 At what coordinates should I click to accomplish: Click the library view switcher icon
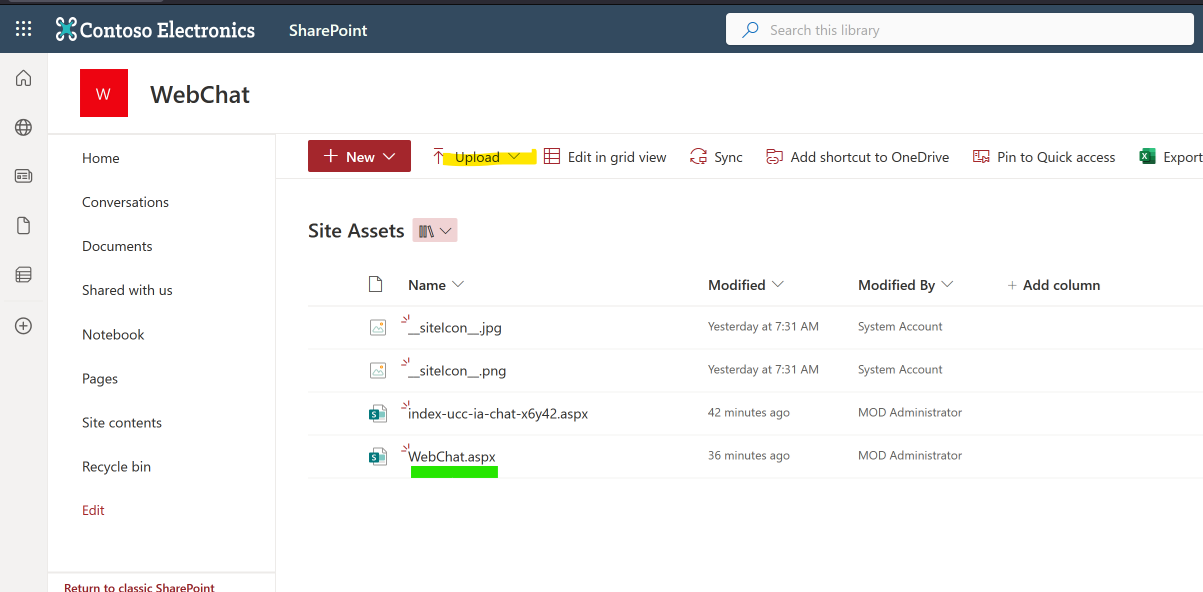427,231
